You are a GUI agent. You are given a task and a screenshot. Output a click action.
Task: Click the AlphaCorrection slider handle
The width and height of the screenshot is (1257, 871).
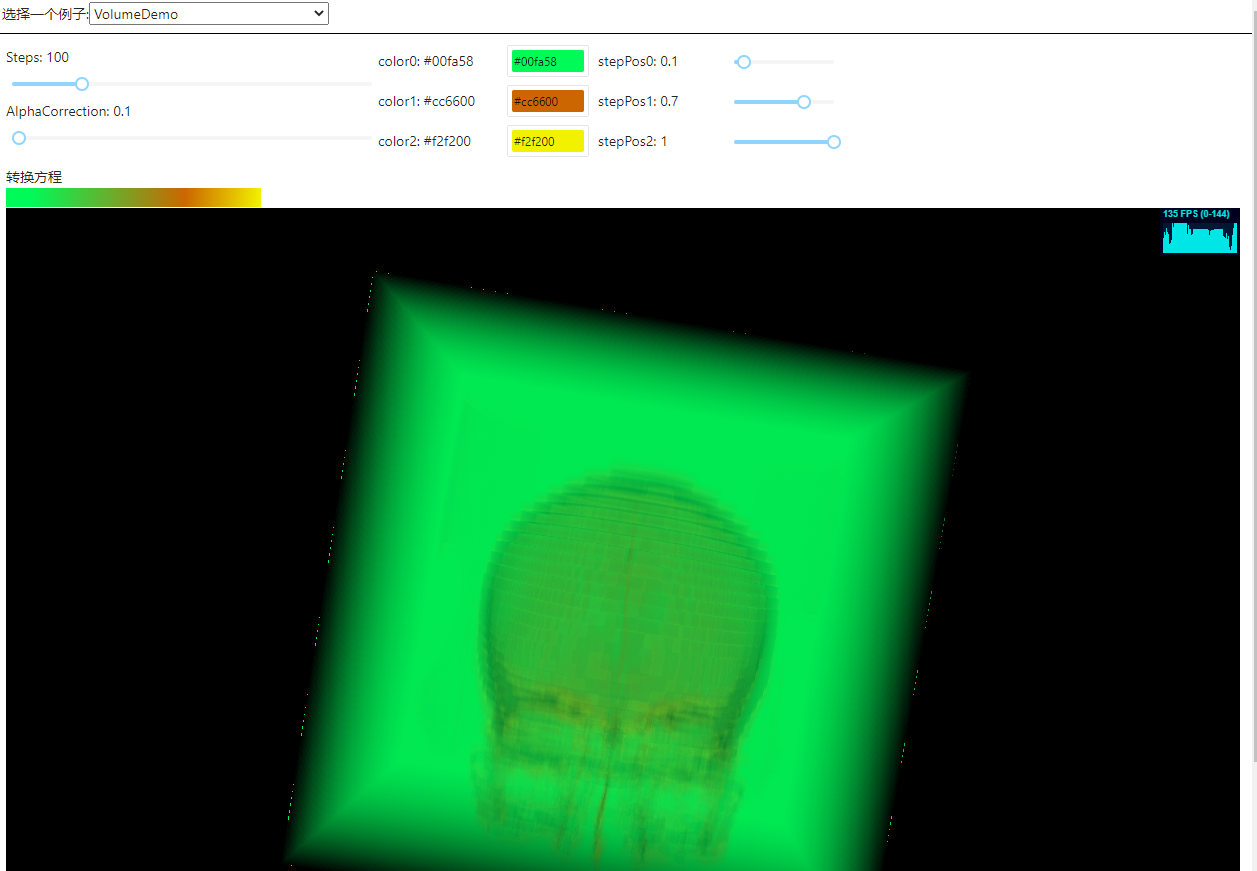click(x=18, y=138)
